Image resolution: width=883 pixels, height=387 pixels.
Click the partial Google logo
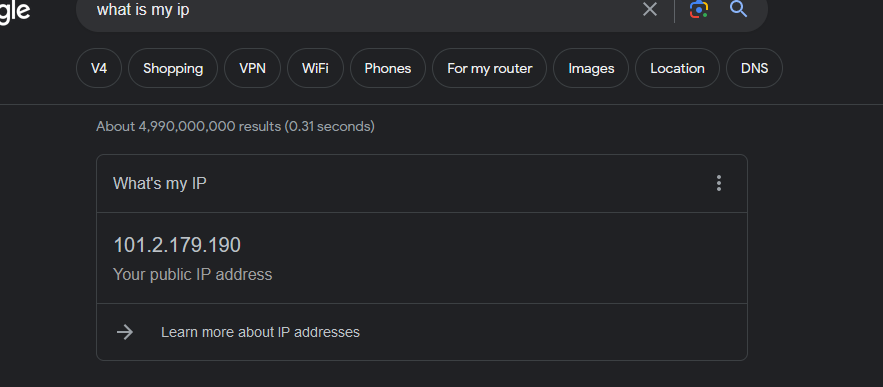point(15,11)
